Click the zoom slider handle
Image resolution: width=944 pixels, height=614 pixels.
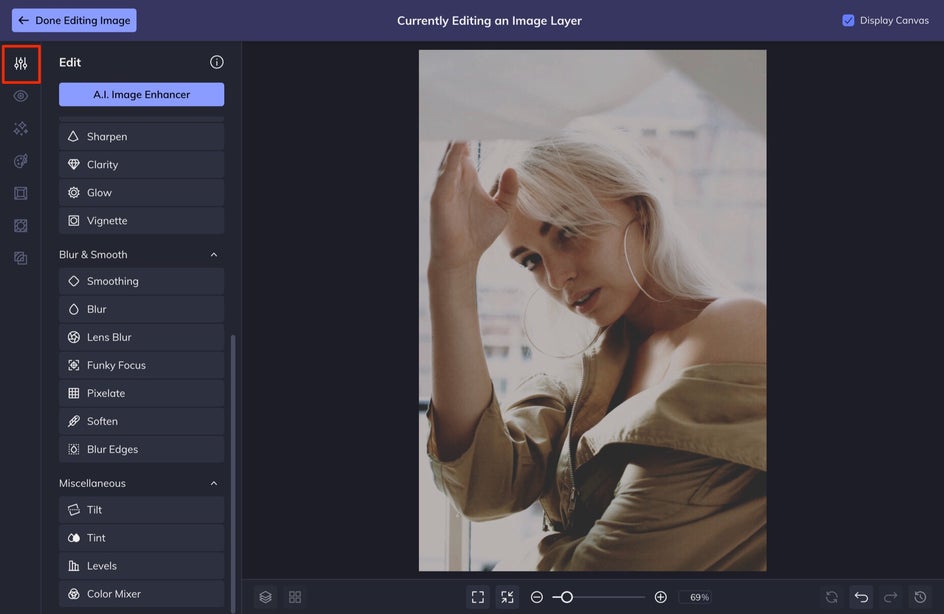(566, 597)
